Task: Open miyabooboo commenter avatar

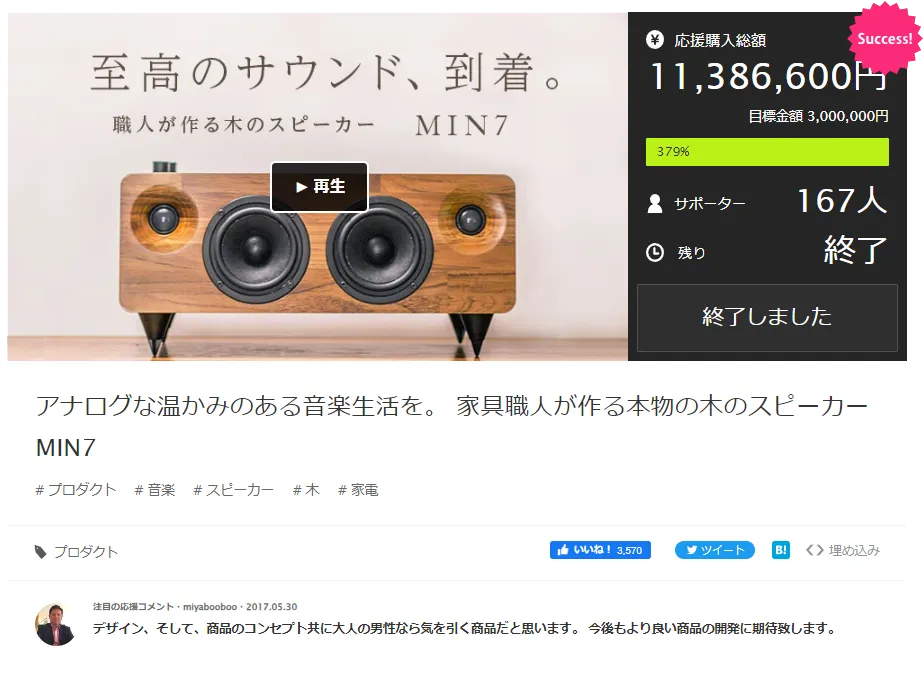Action: (x=55, y=624)
